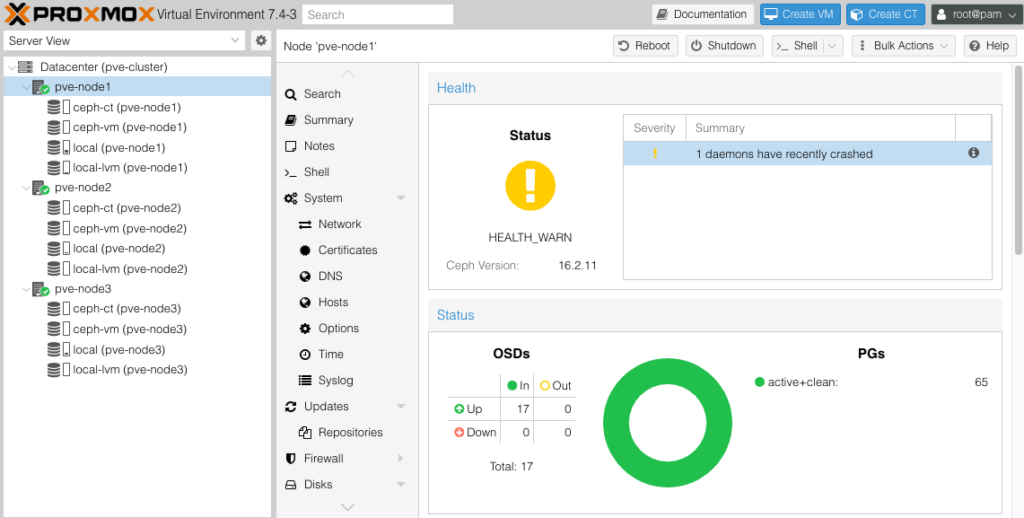Collapse the Updates menu section
Viewport: 1024px width, 518px height.
(401, 406)
